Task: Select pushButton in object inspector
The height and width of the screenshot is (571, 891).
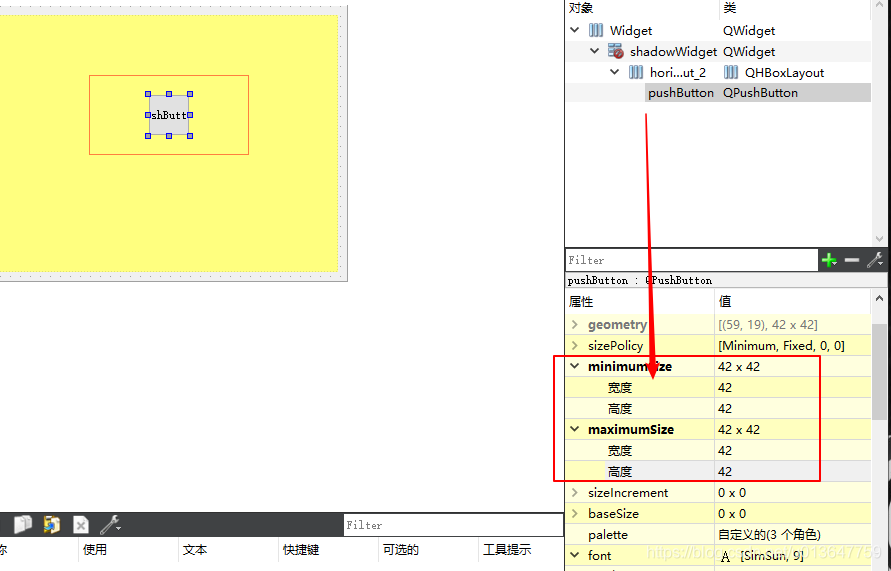Action: [x=681, y=93]
